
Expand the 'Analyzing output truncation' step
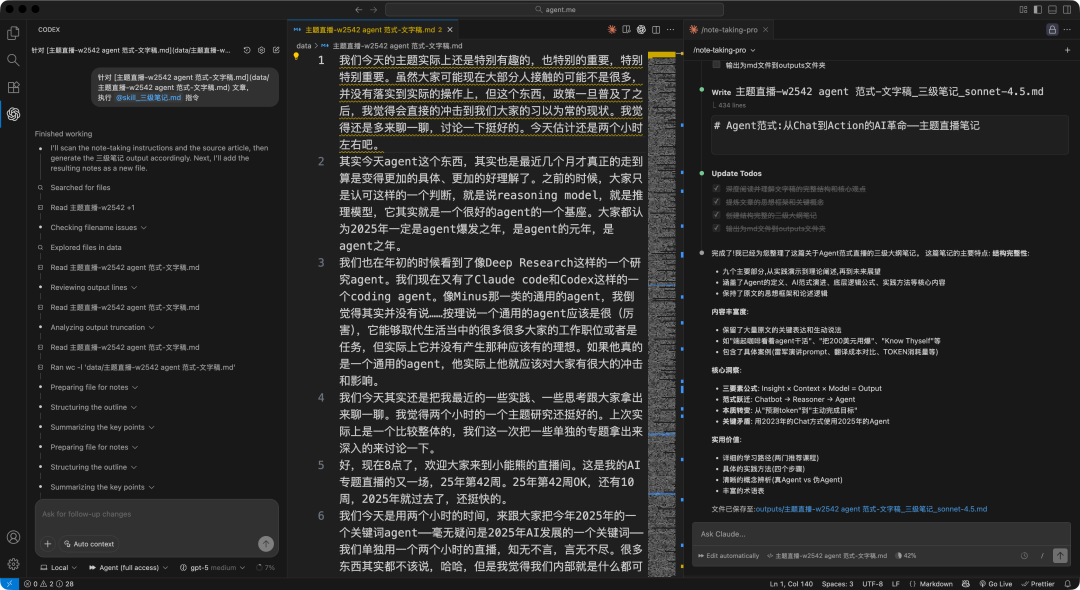tap(102, 327)
